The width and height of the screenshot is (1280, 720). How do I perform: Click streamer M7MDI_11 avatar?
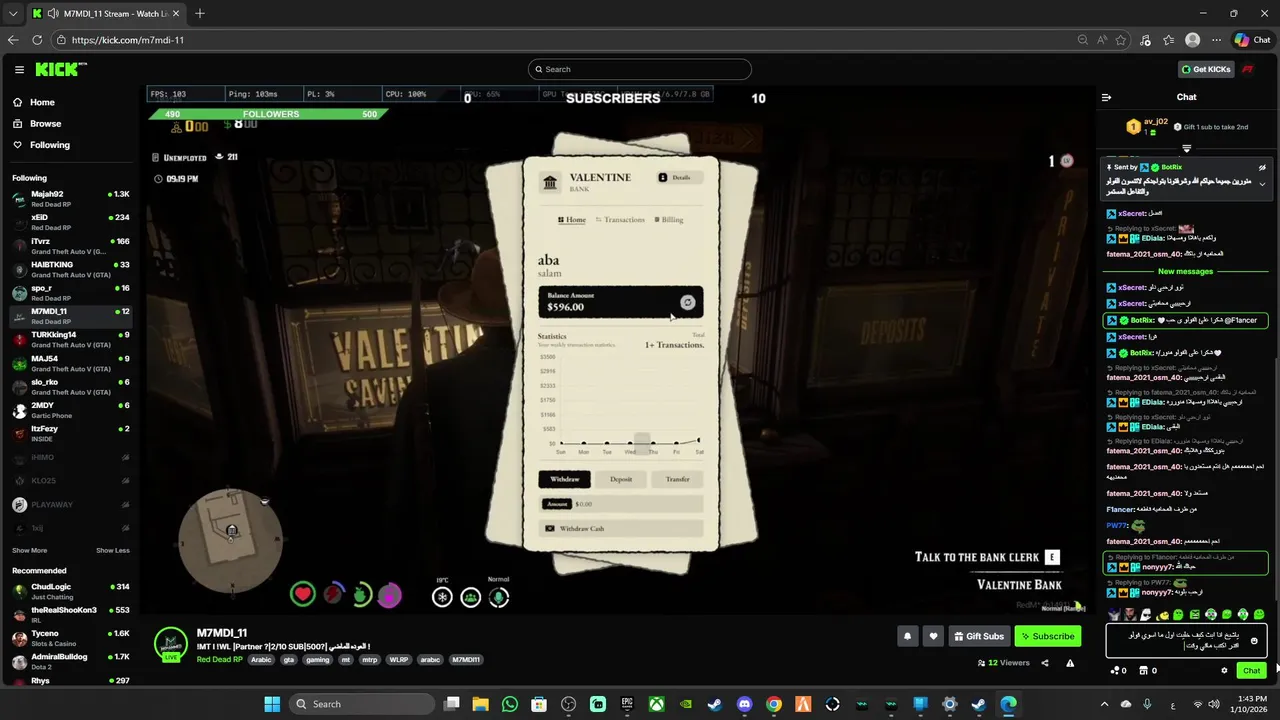tap(171, 644)
